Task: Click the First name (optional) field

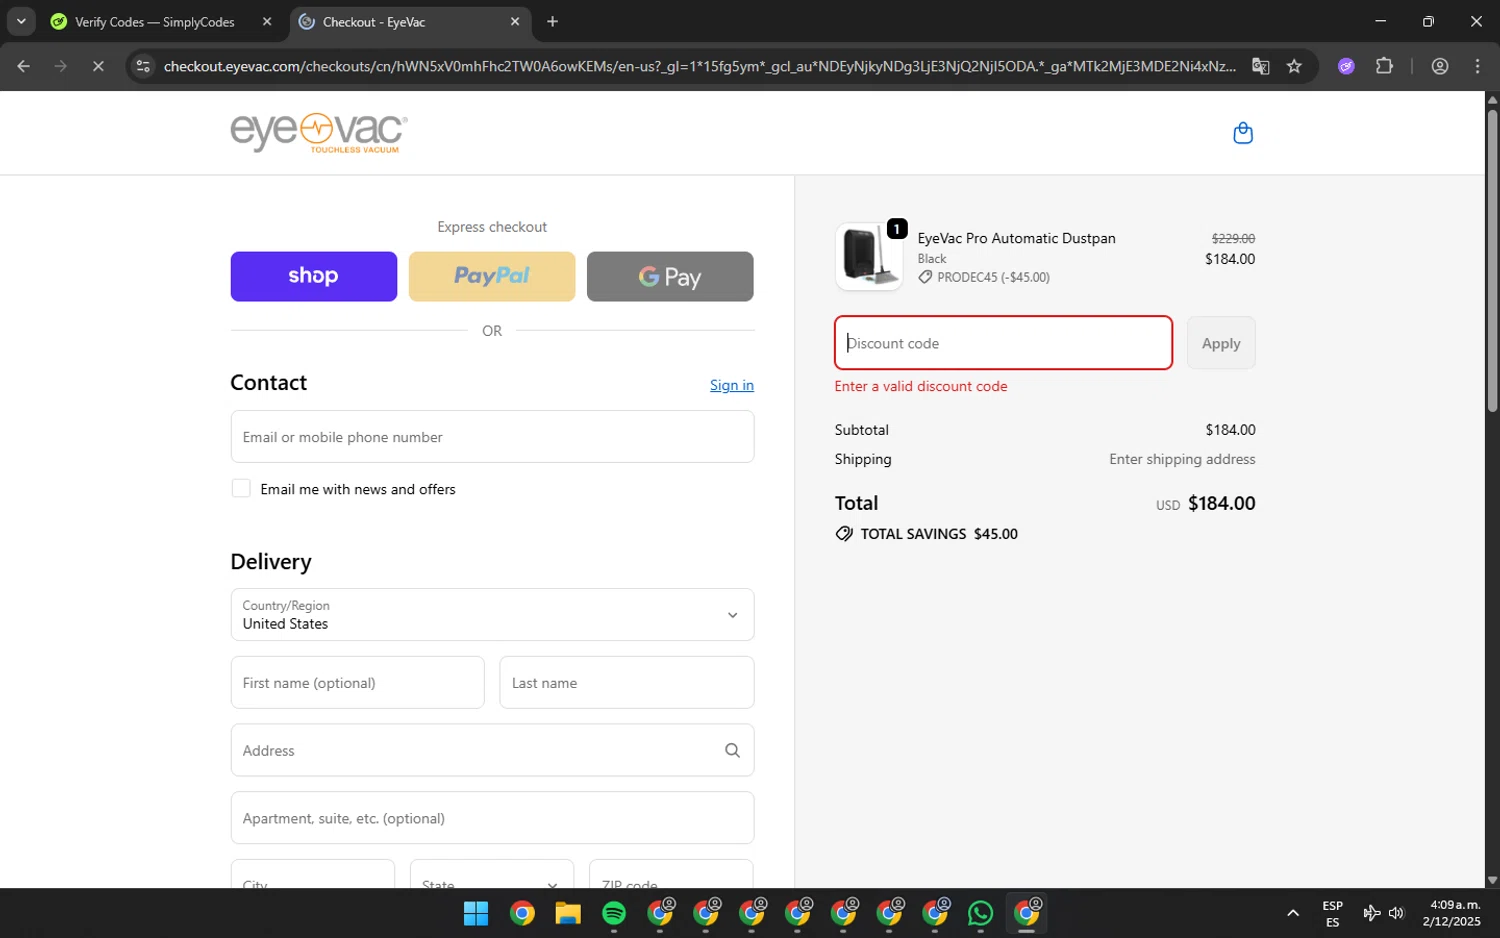Action: click(x=357, y=683)
